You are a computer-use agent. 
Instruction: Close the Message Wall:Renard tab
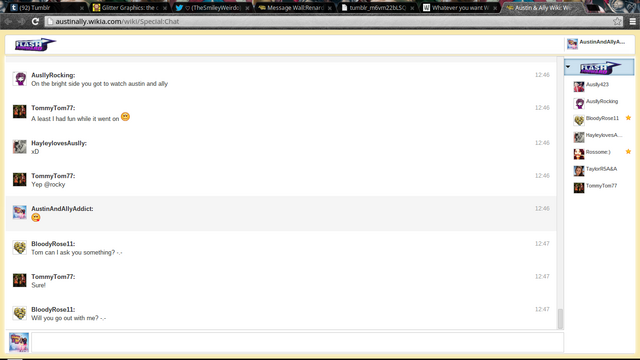tap(329, 8)
